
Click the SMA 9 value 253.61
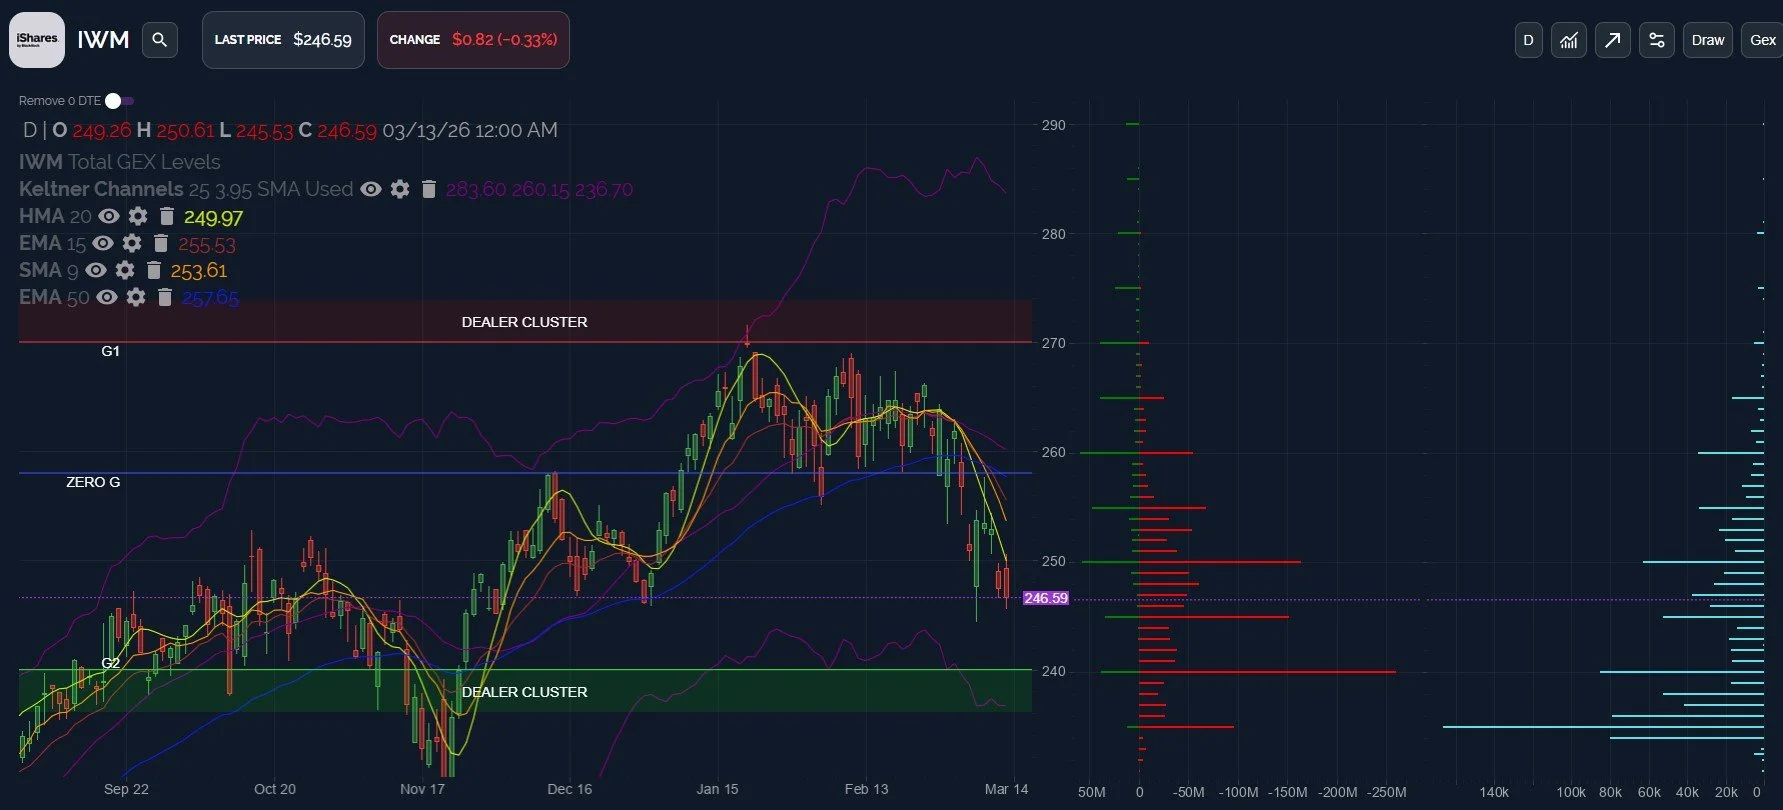198,271
